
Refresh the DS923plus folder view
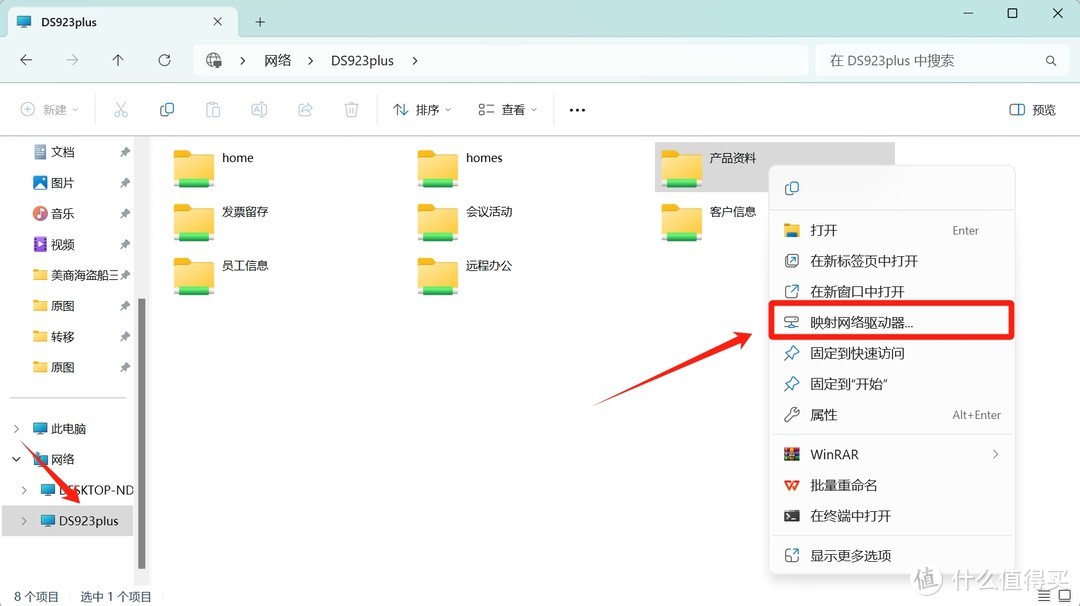[x=164, y=60]
